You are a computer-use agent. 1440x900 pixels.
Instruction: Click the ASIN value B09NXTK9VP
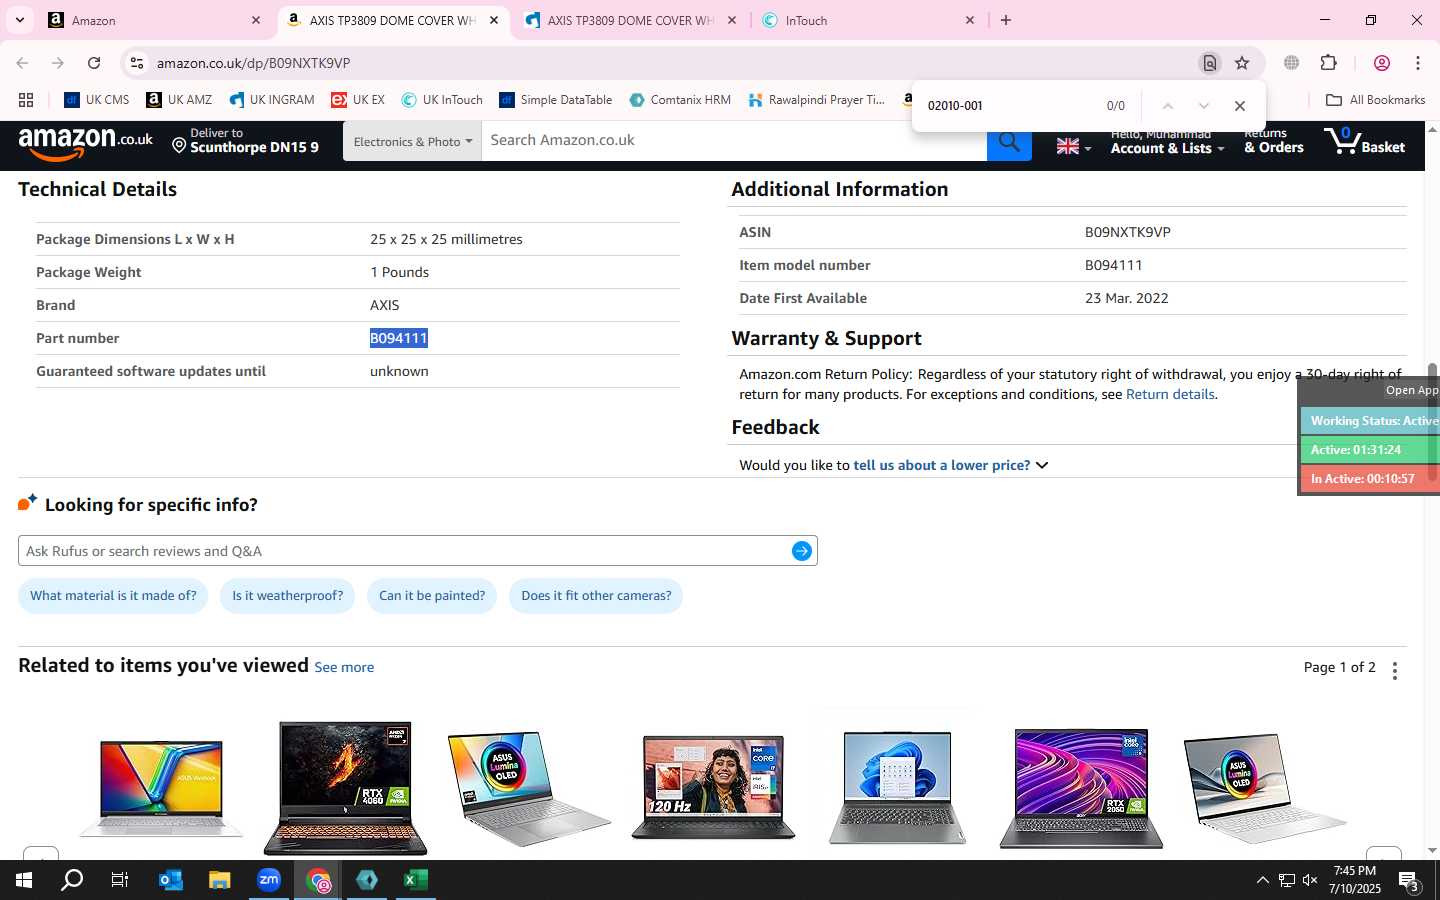point(1127,232)
